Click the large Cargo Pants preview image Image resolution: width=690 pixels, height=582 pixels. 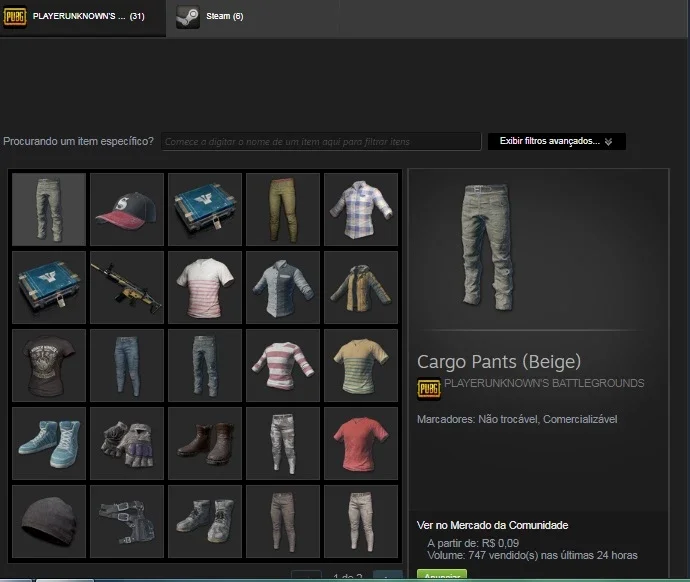[487, 247]
